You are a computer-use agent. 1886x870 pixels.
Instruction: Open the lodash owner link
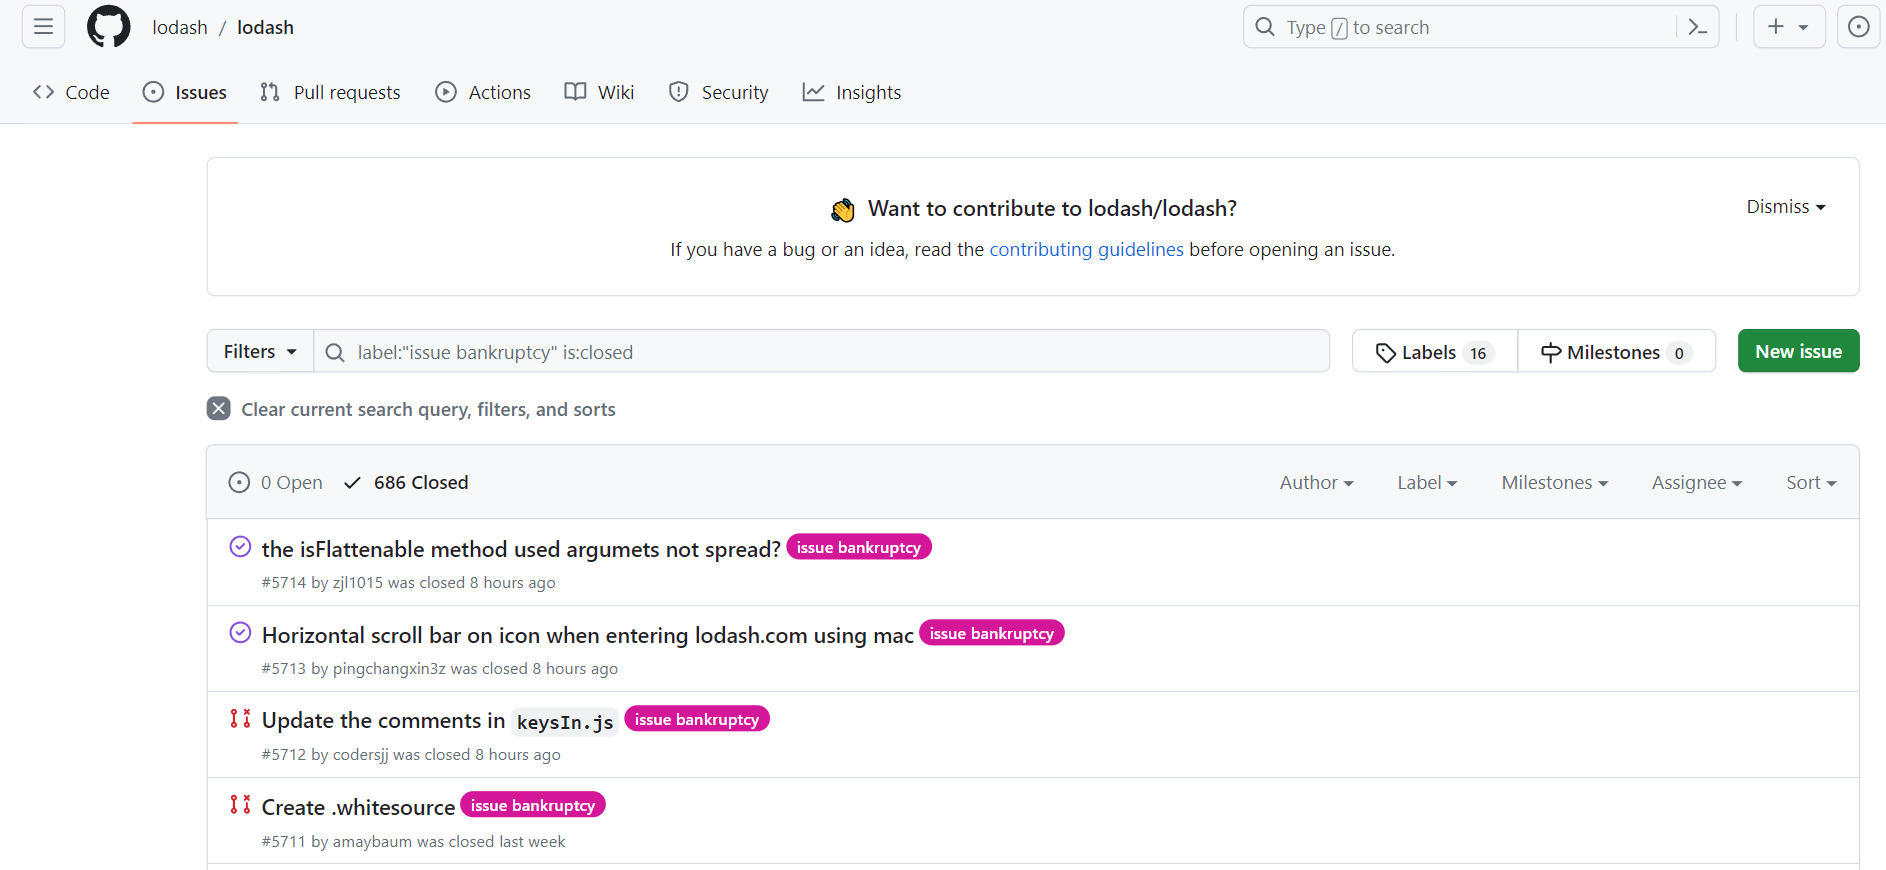coord(180,27)
